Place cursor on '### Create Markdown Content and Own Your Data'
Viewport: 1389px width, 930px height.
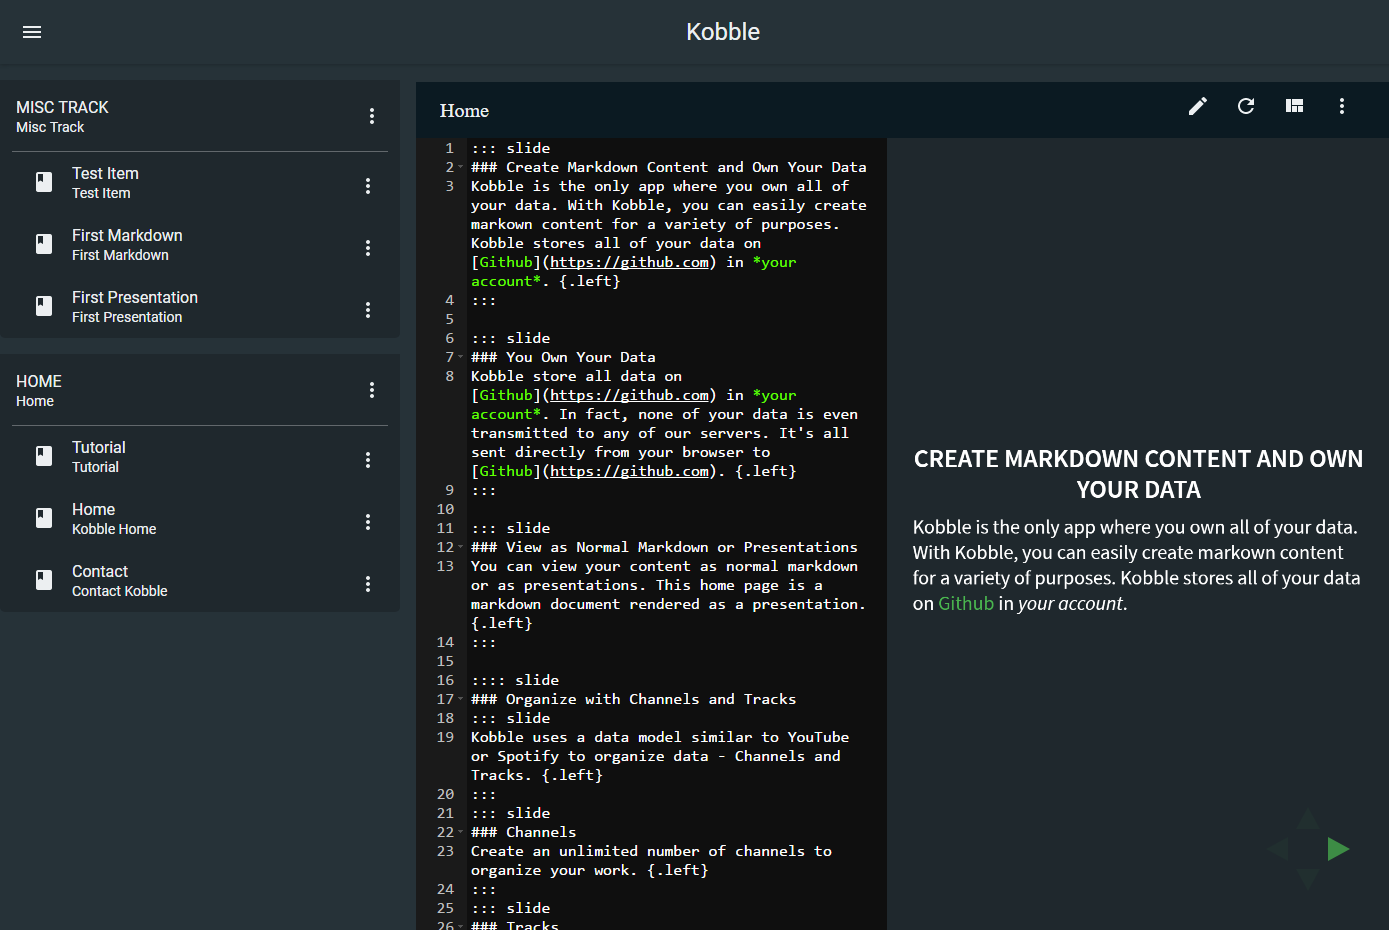pos(669,167)
